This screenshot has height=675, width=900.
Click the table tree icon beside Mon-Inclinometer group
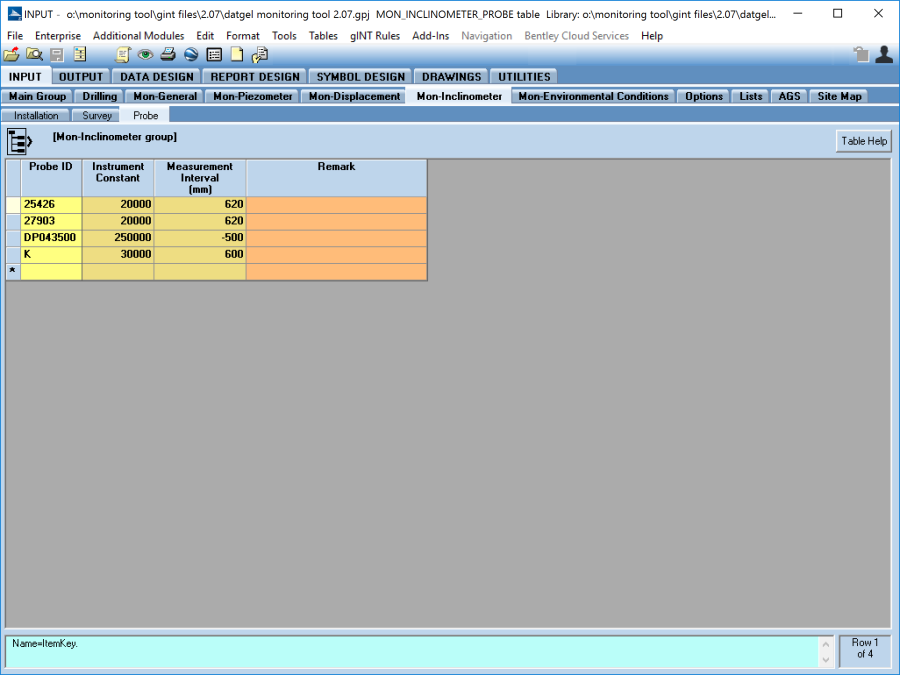pos(21,141)
